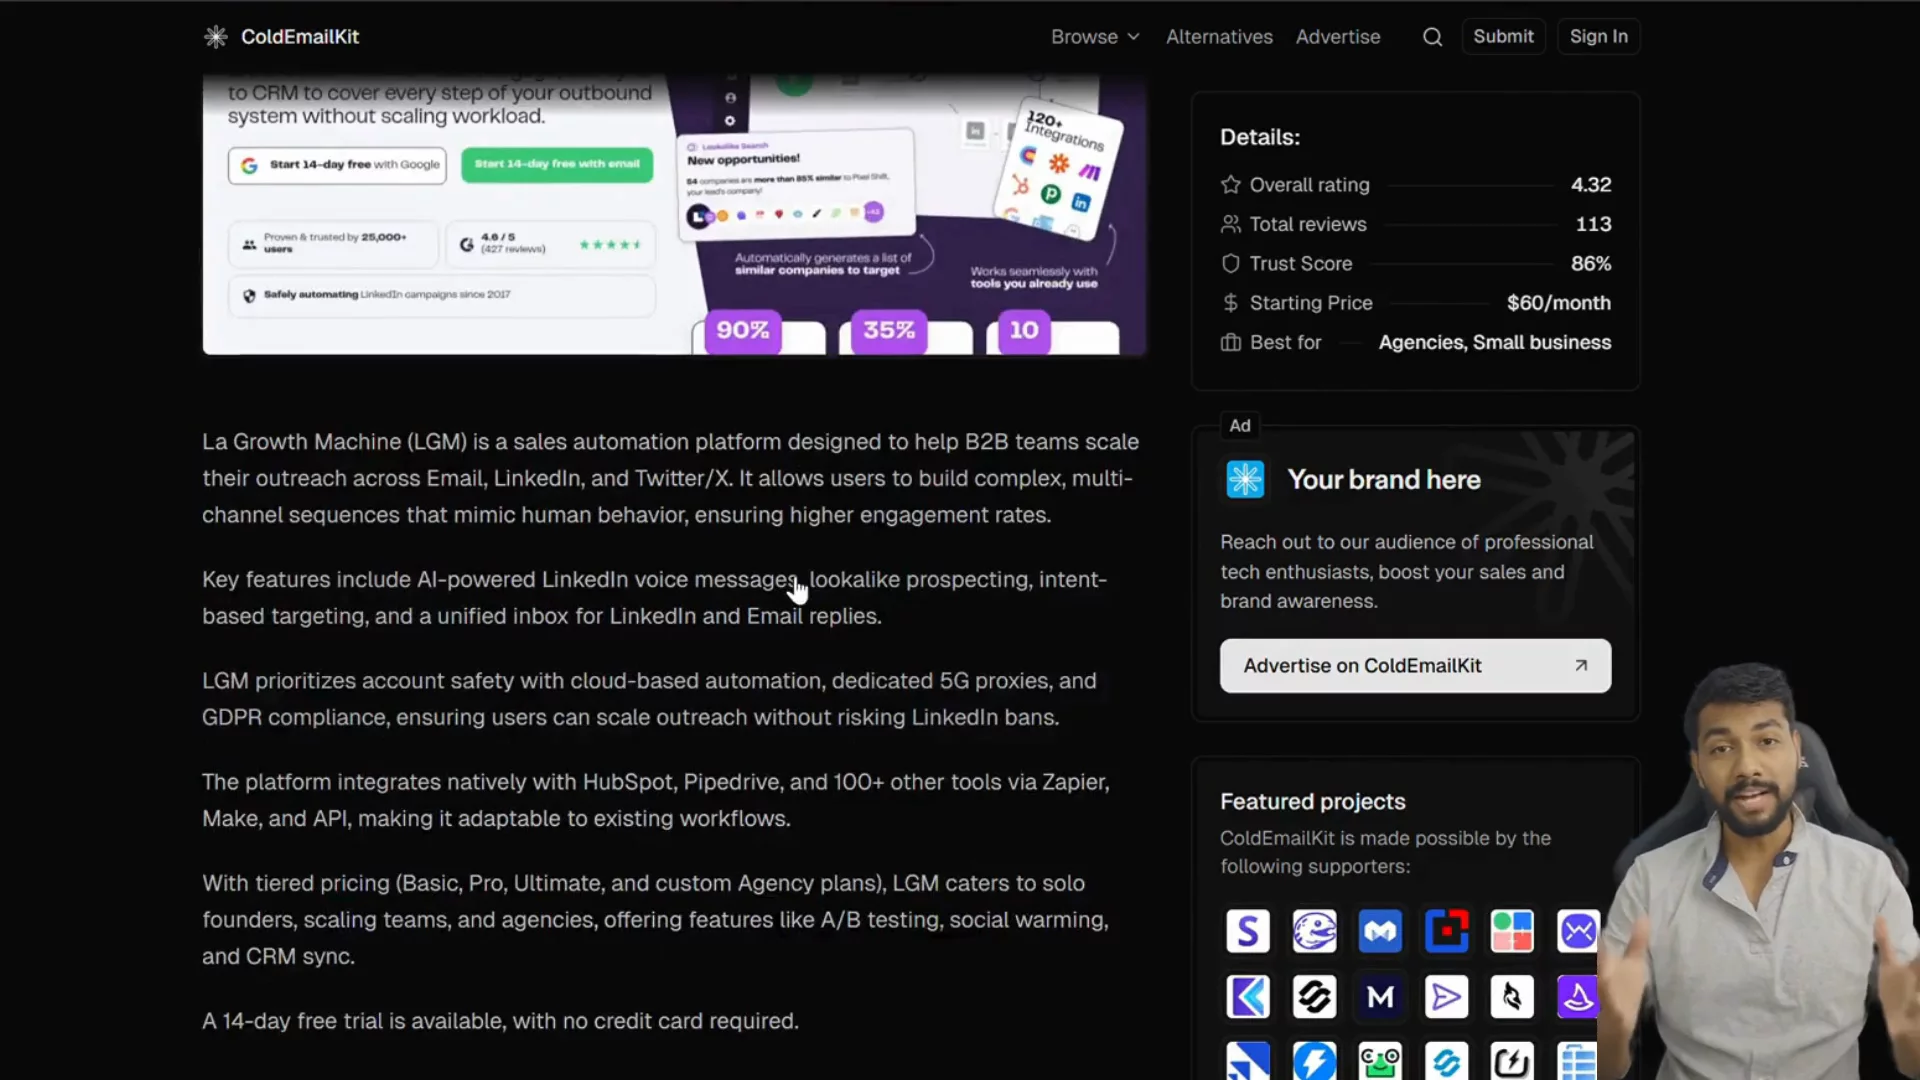Viewport: 1920px width, 1080px height.
Task: Select the wizard hat supporter icon
Action: (x=1578, y=996)
